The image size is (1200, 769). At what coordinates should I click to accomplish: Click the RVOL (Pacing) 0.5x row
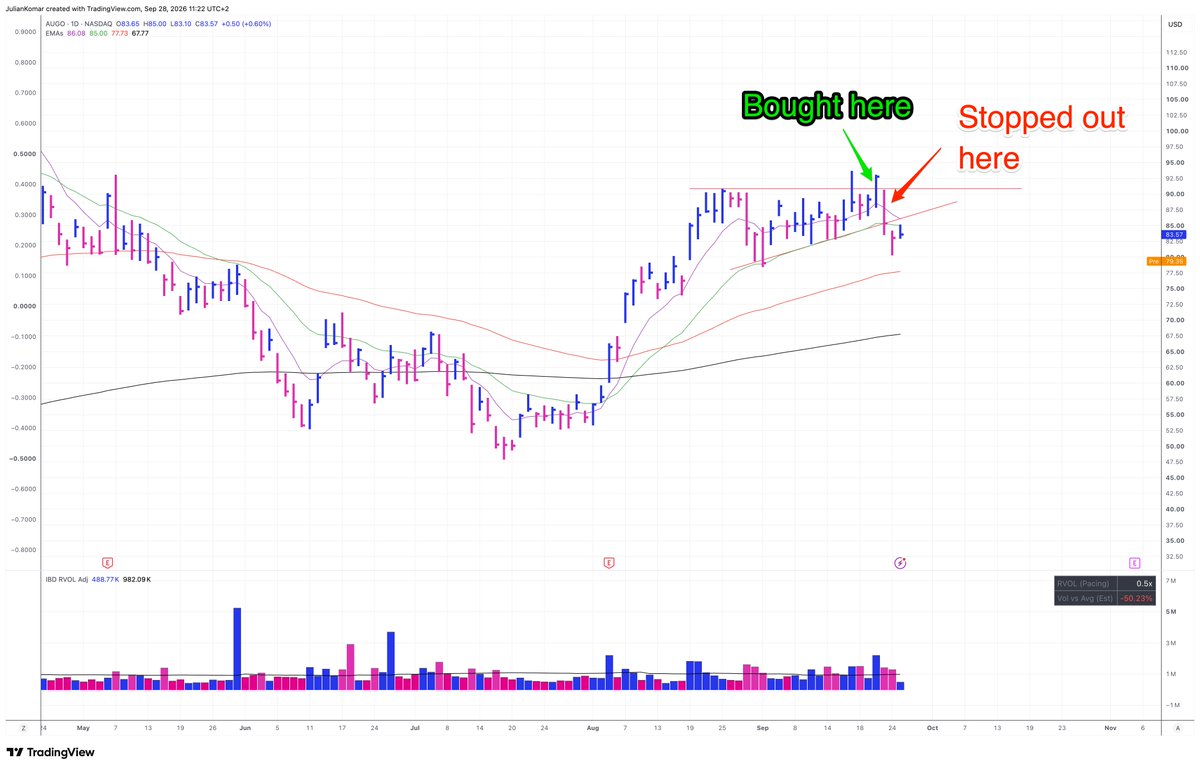[1105, 583]
